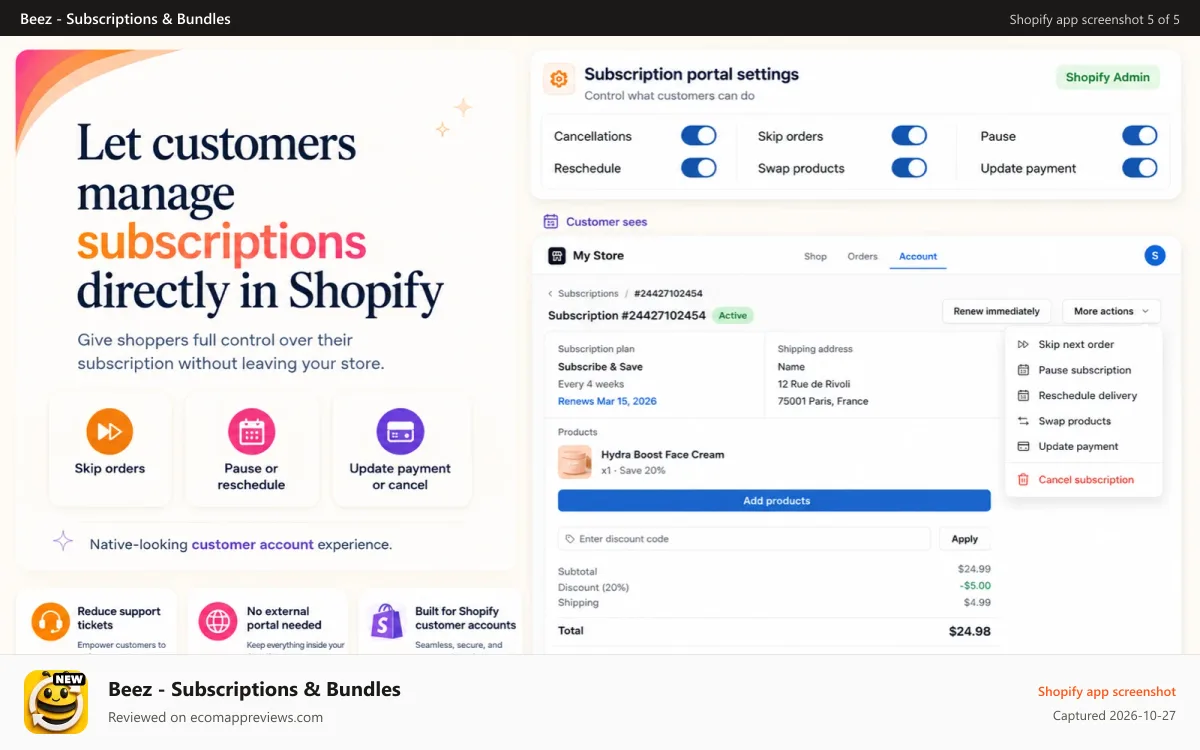Viewport: 1200px width, 750px height.
Task: Click the Subscribe & Save plan name
Action: click(x=600, y=367)
